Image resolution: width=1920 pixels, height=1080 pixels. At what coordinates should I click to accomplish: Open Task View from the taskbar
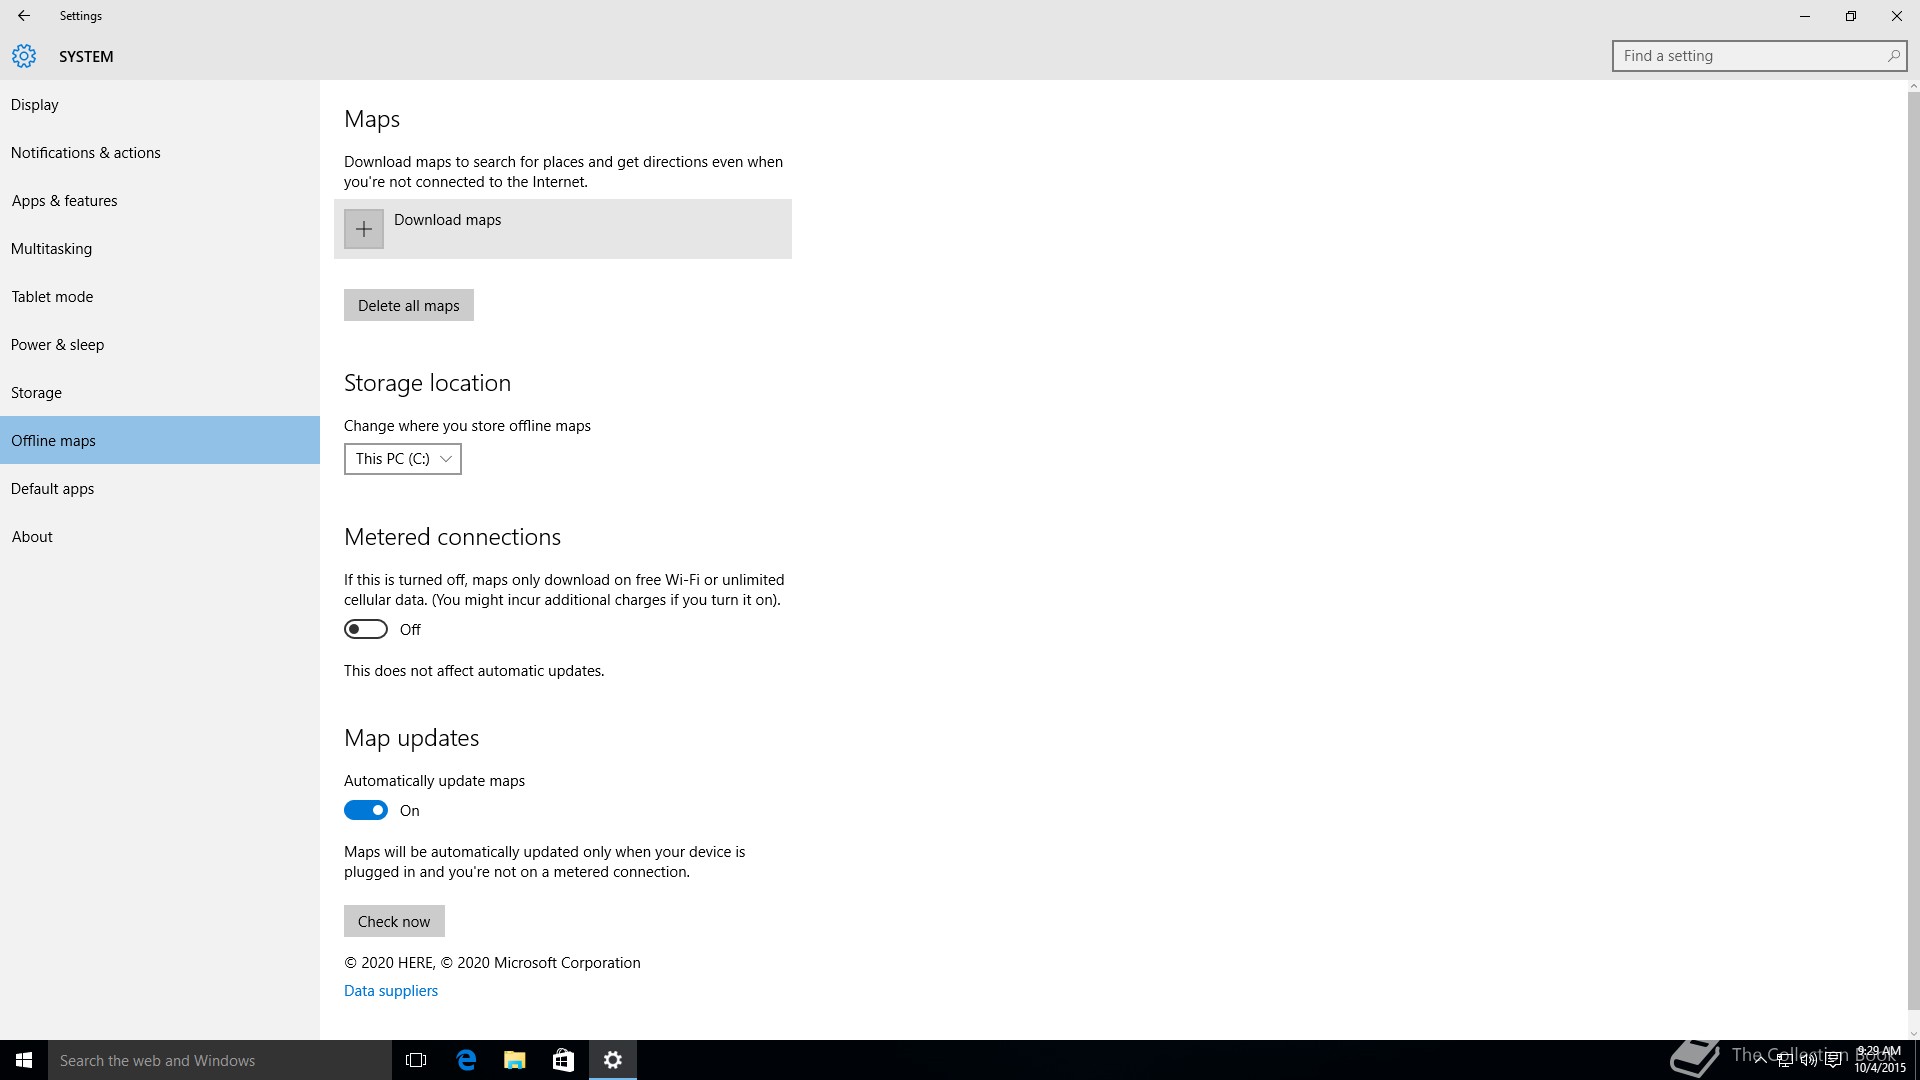pyautogui.click(x=416, y=1060)
